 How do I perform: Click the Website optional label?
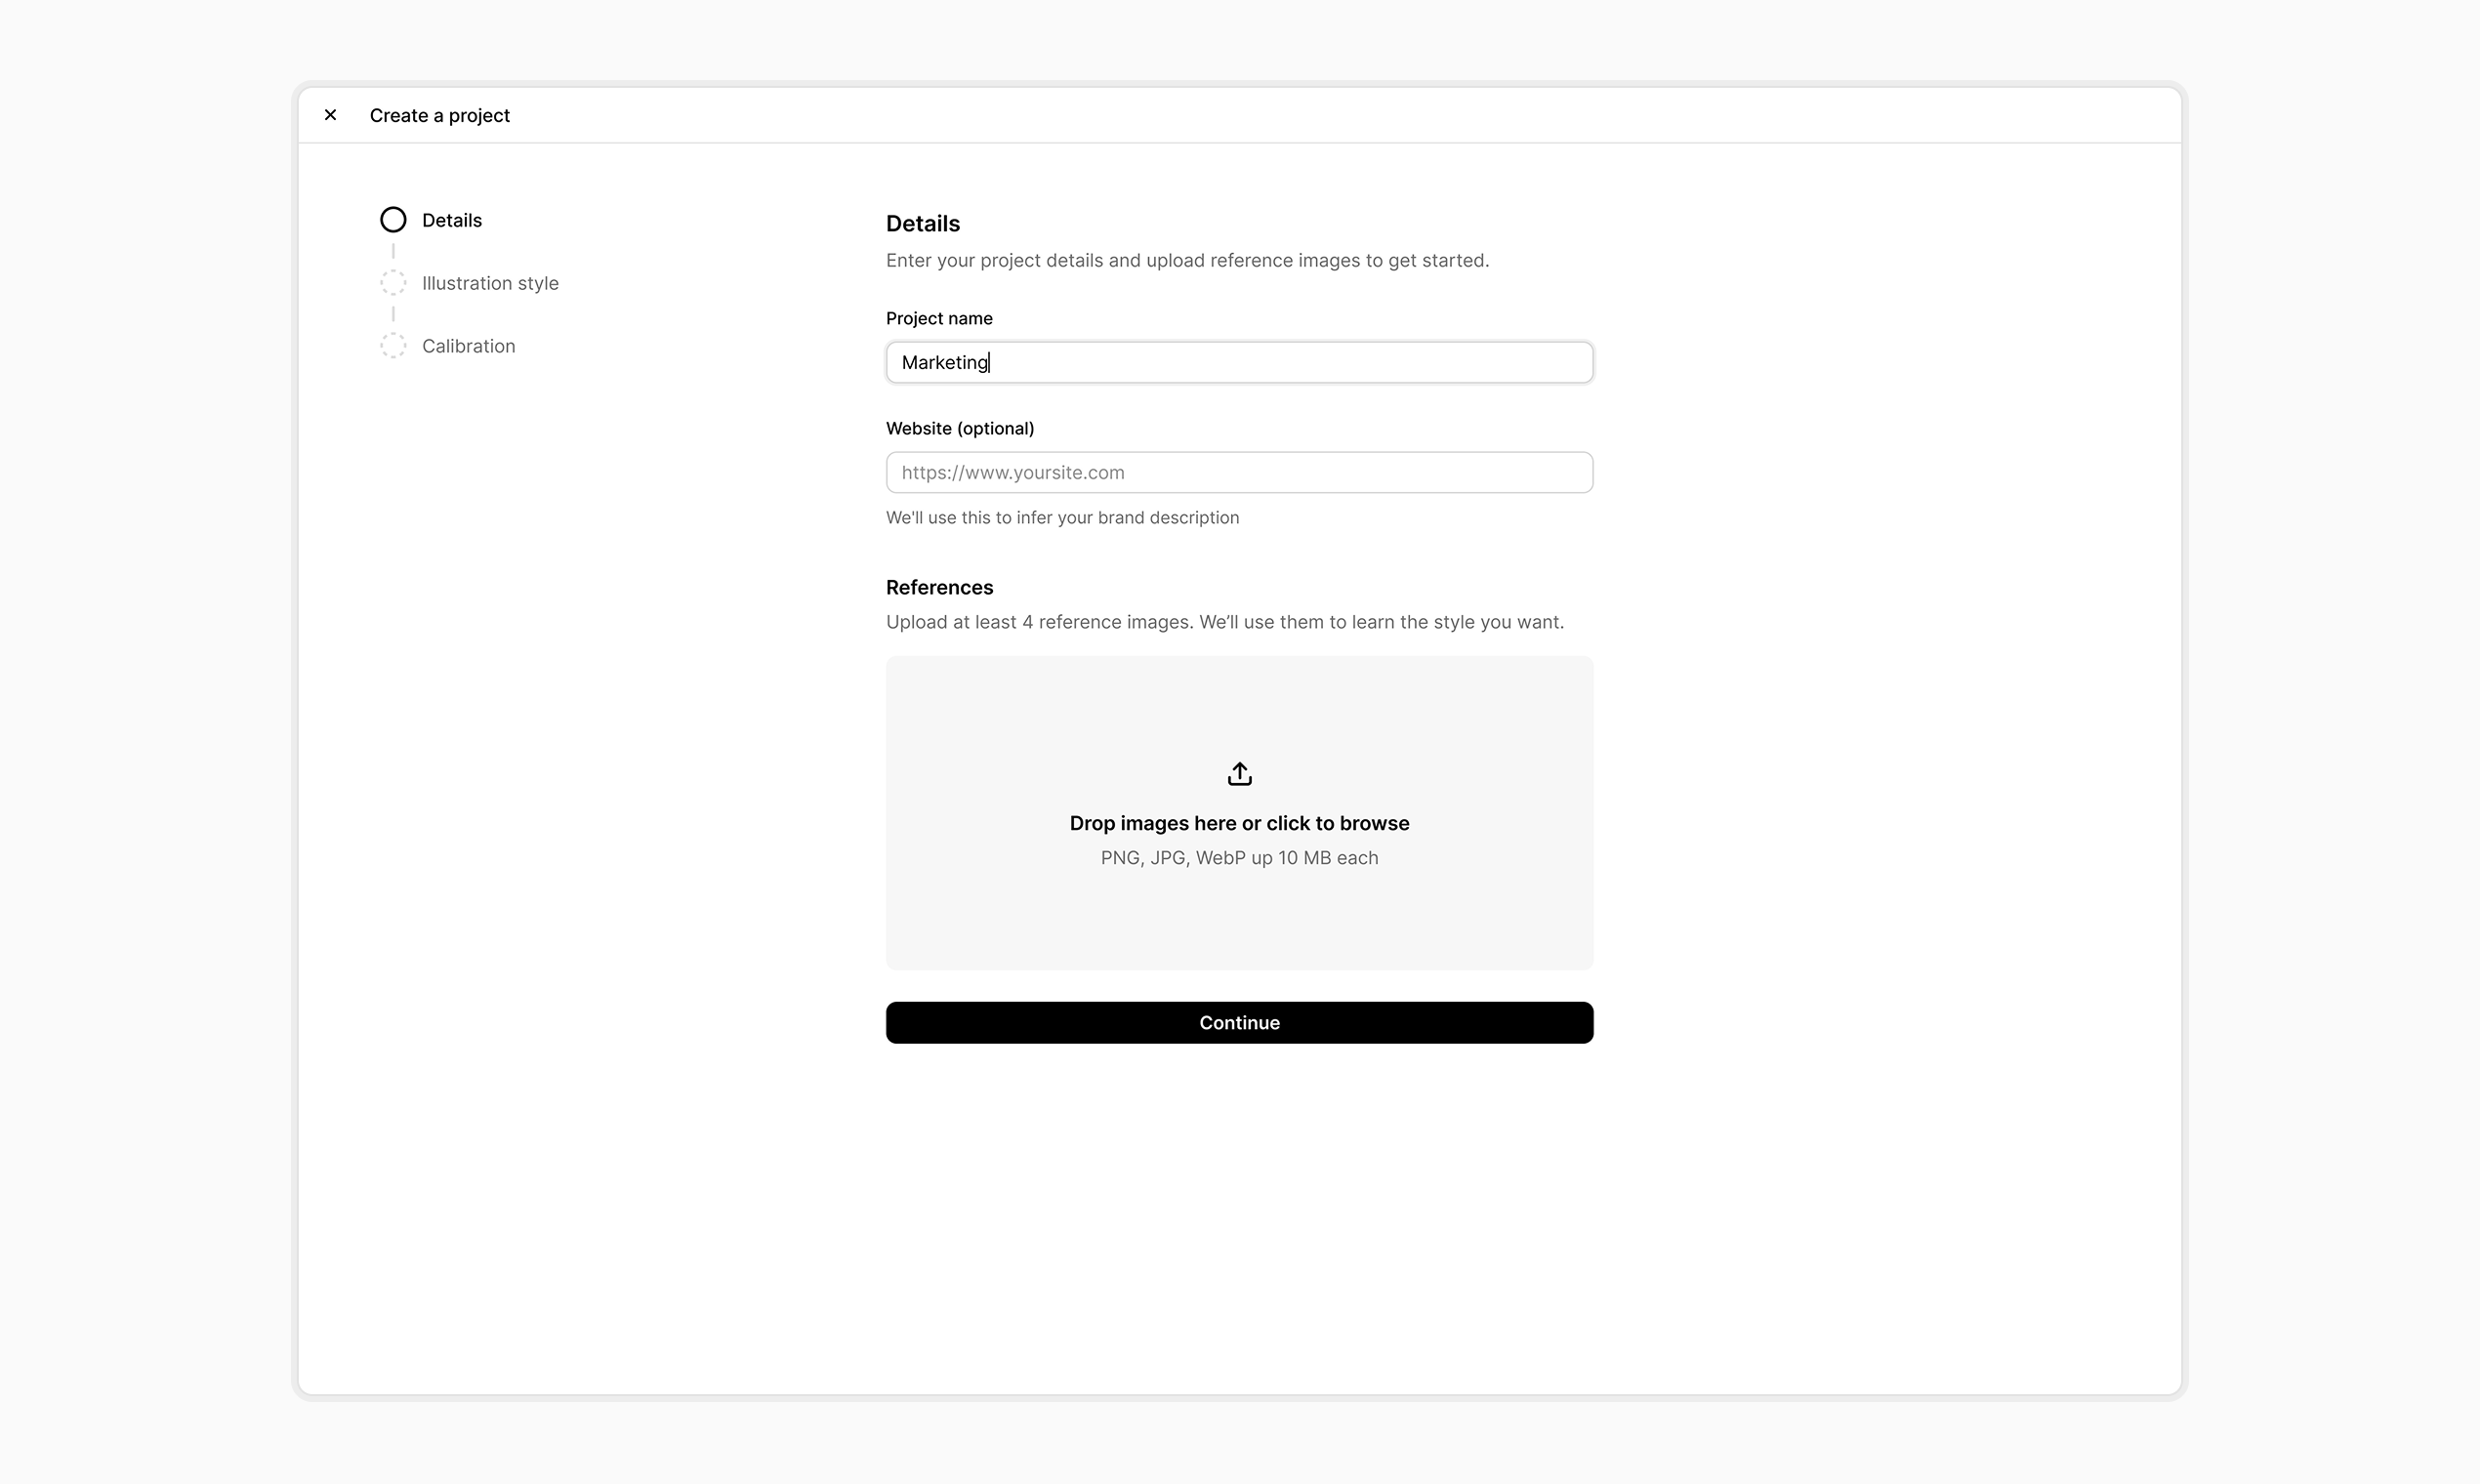[959, 428]
